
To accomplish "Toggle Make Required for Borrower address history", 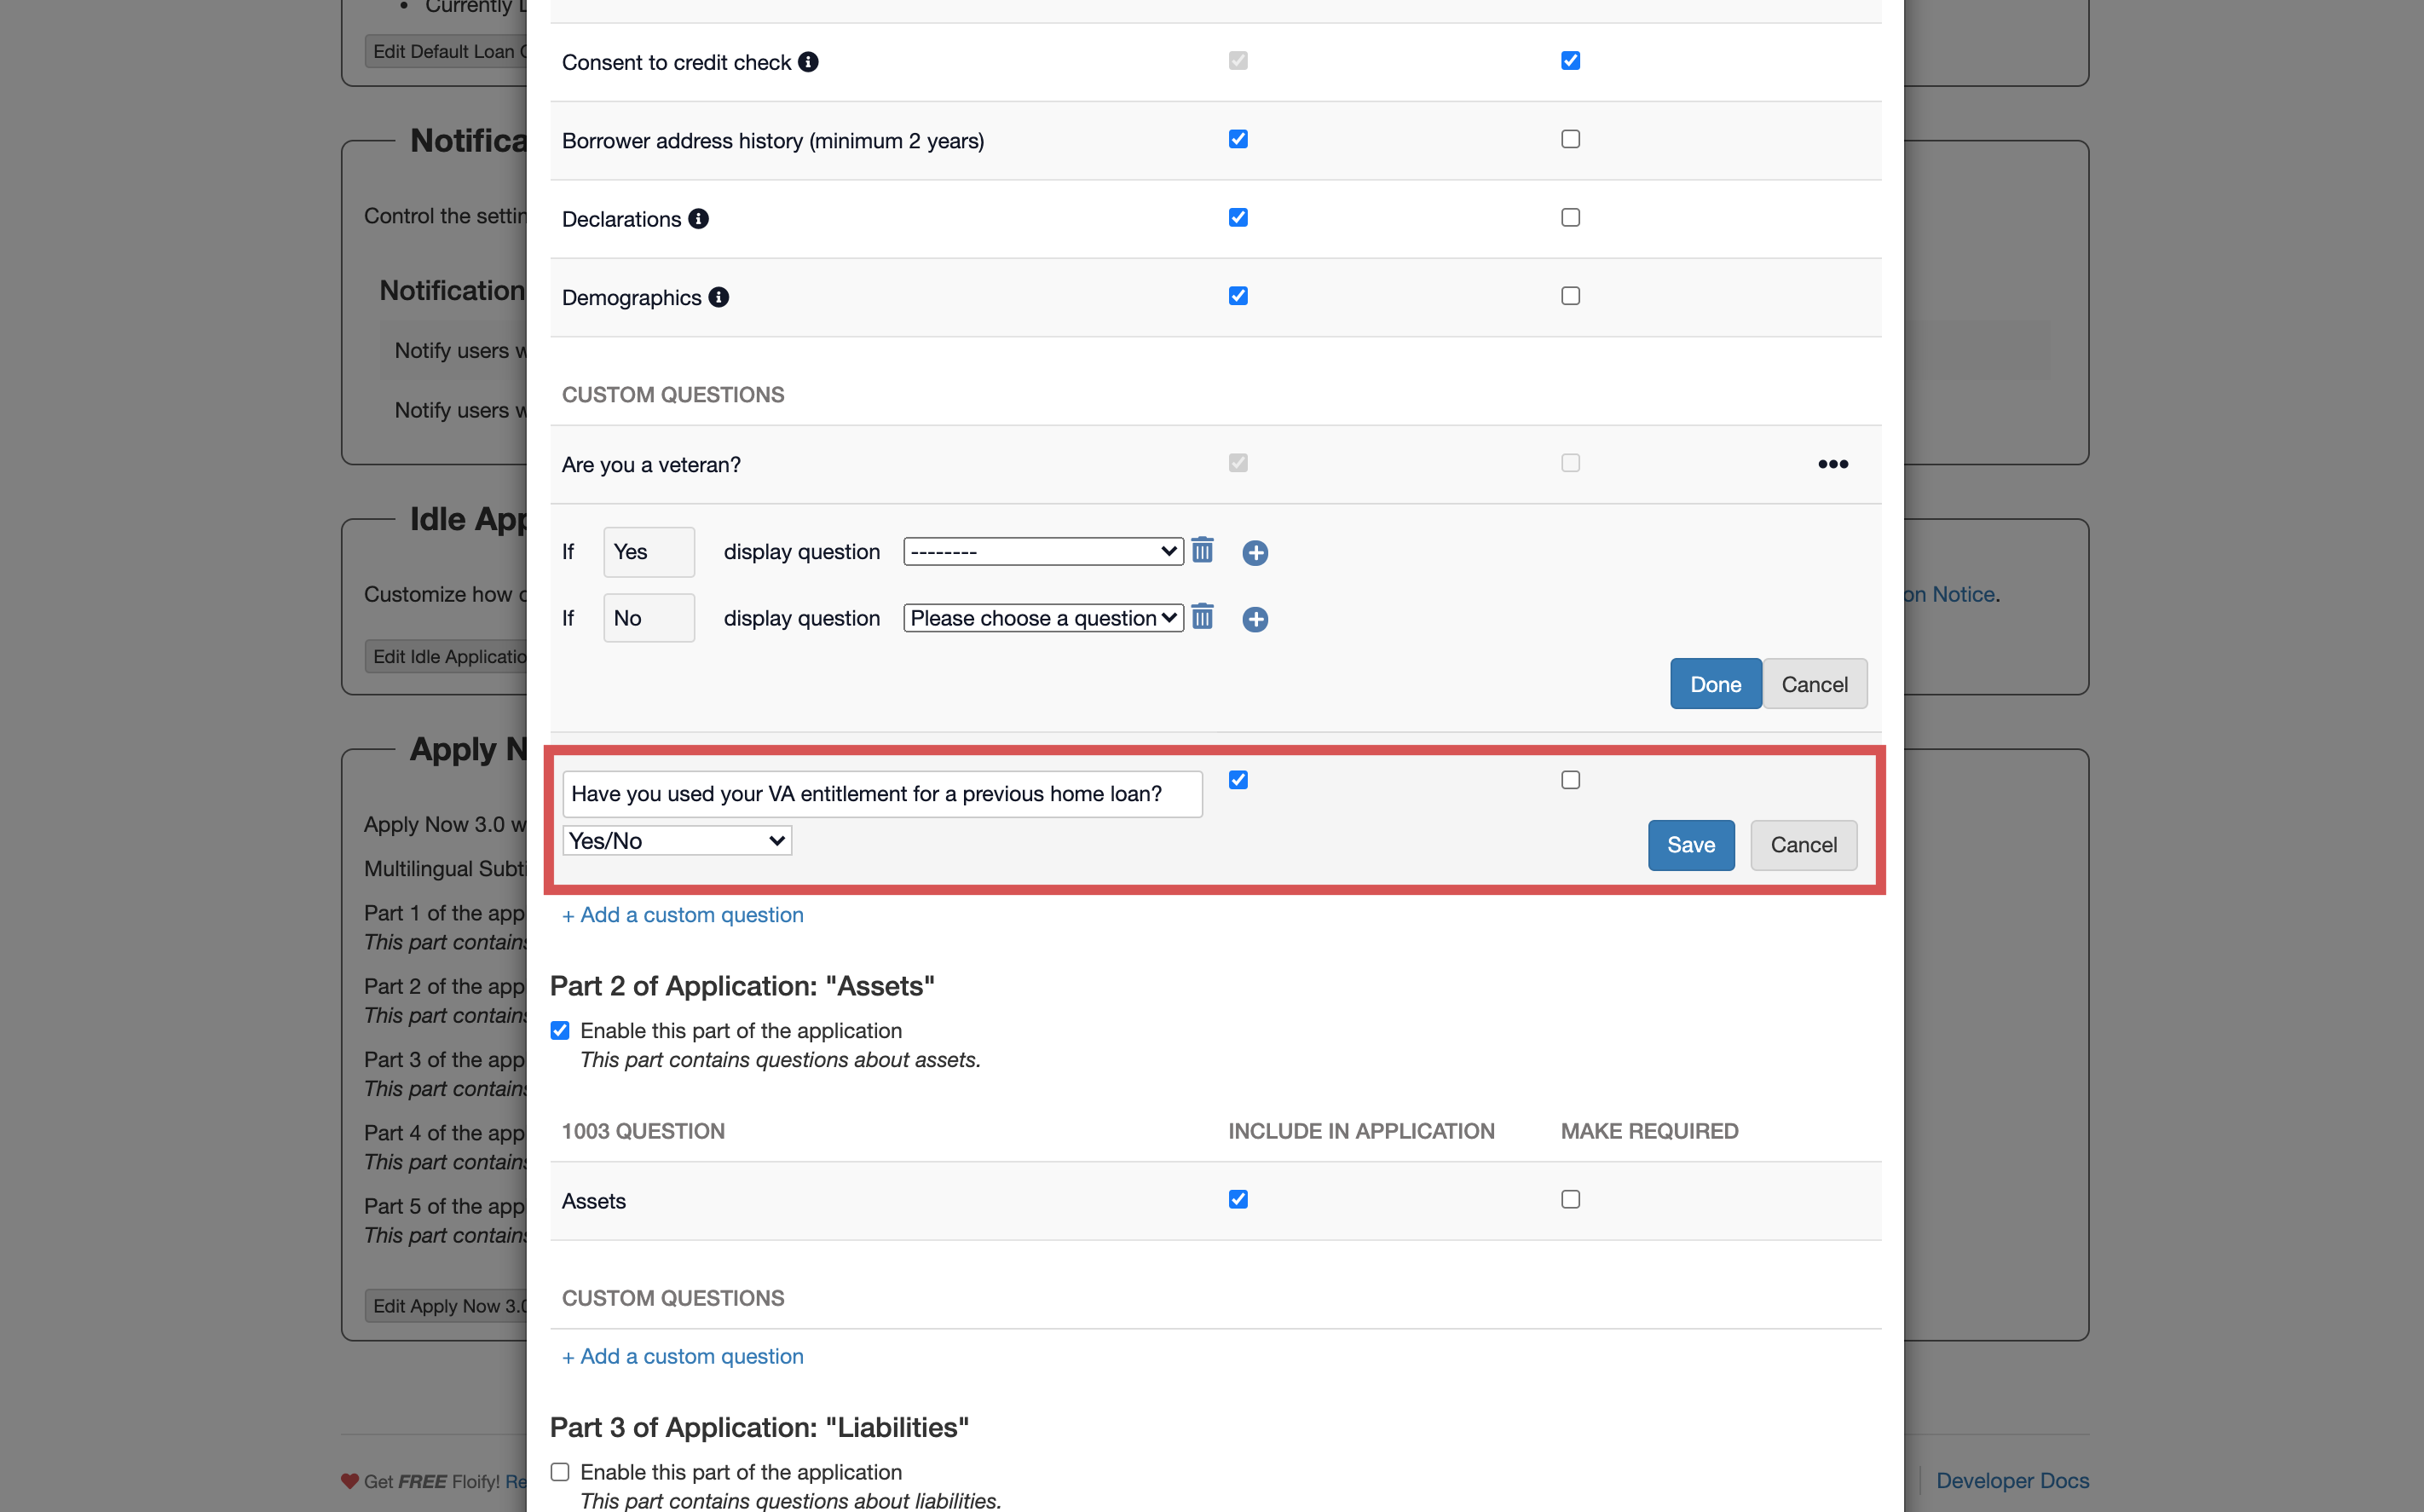I will point(1570,139).
